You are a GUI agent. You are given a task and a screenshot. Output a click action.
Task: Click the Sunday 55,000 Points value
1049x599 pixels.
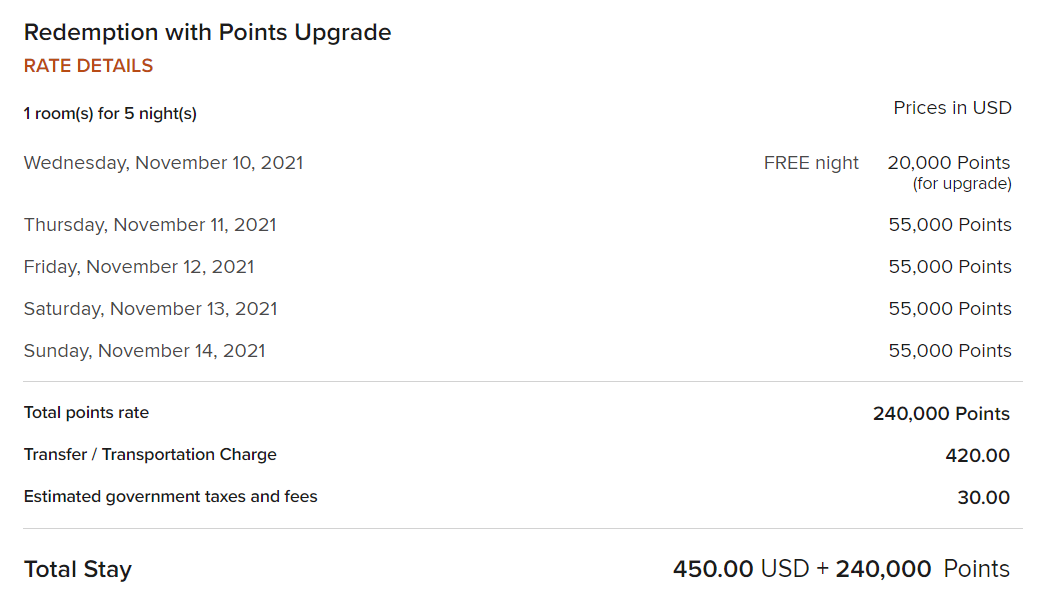coord(950,351)
